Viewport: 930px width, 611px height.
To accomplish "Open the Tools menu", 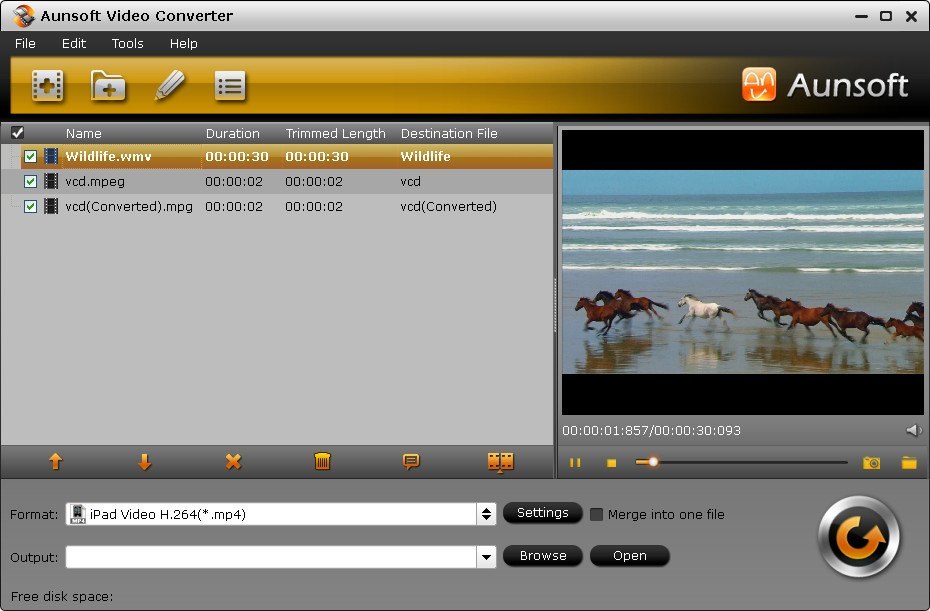I will pos(126,43).
